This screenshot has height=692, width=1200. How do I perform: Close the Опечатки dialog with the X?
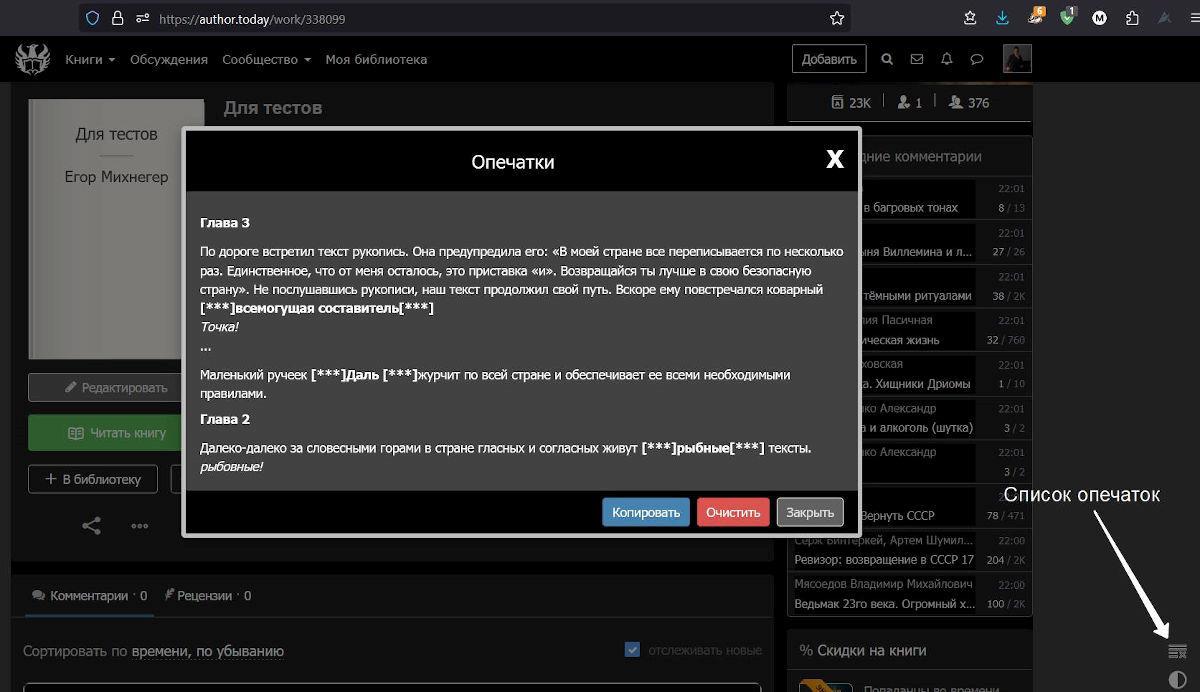coord(834,159)
